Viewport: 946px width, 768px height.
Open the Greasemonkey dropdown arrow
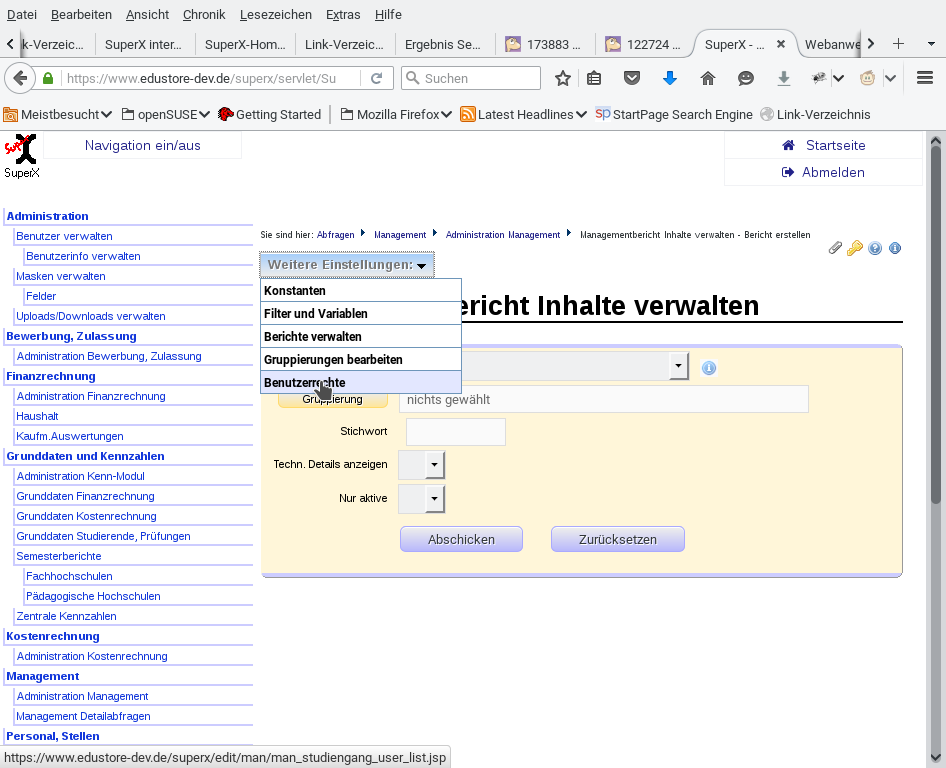pyautogui.click(x=890, y=78)
